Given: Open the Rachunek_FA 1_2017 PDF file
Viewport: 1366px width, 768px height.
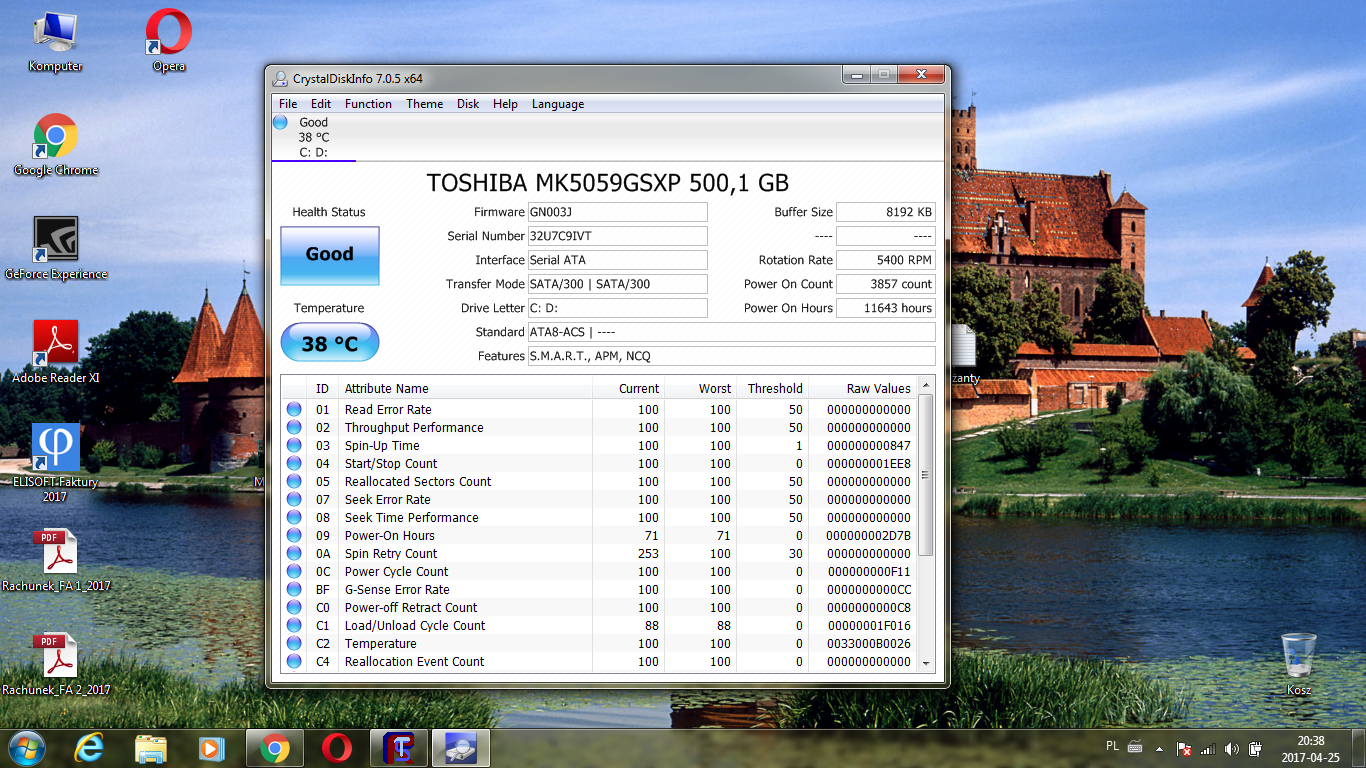Looking at the screenshot, I should pos(56,561).
